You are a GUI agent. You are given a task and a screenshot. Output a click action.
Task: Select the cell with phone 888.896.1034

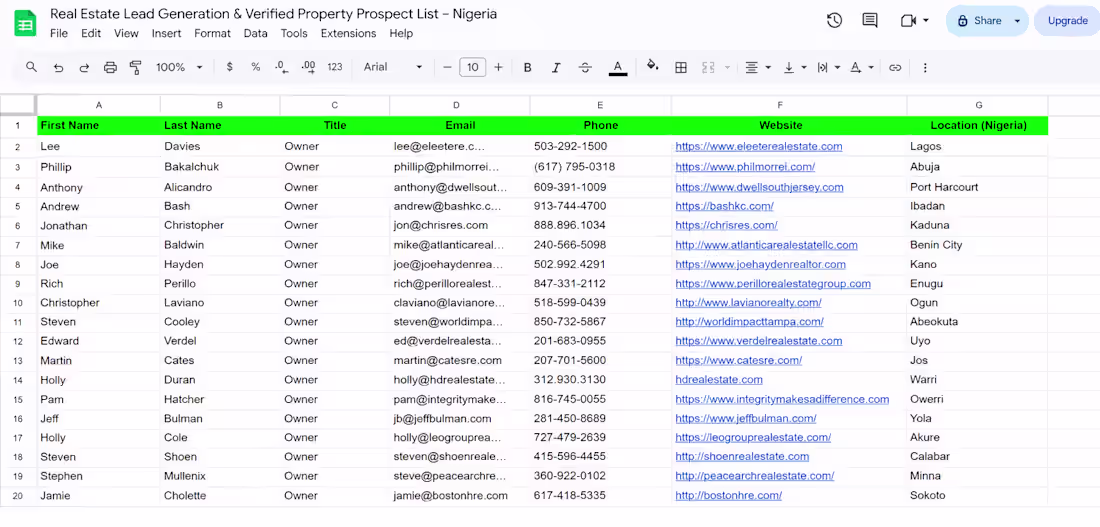[x=601, y=225]
